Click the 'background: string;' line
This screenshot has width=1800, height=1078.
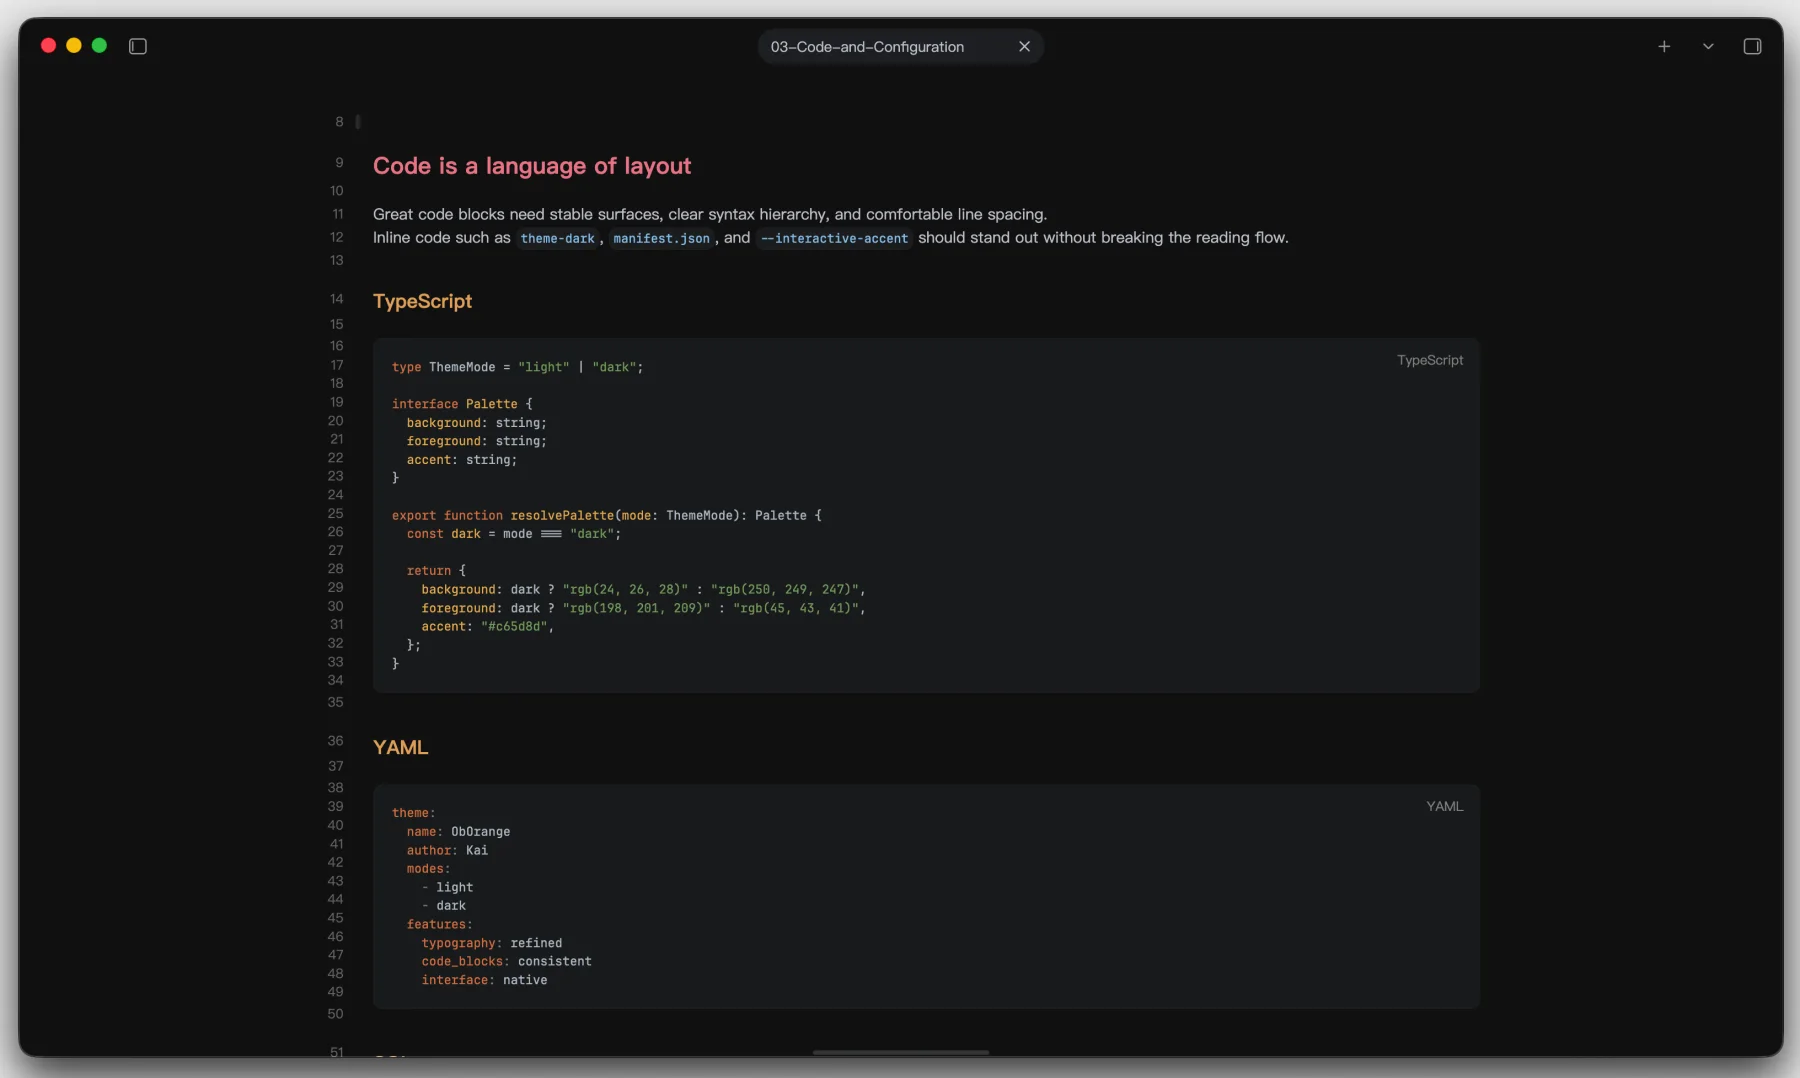[476, 423]
